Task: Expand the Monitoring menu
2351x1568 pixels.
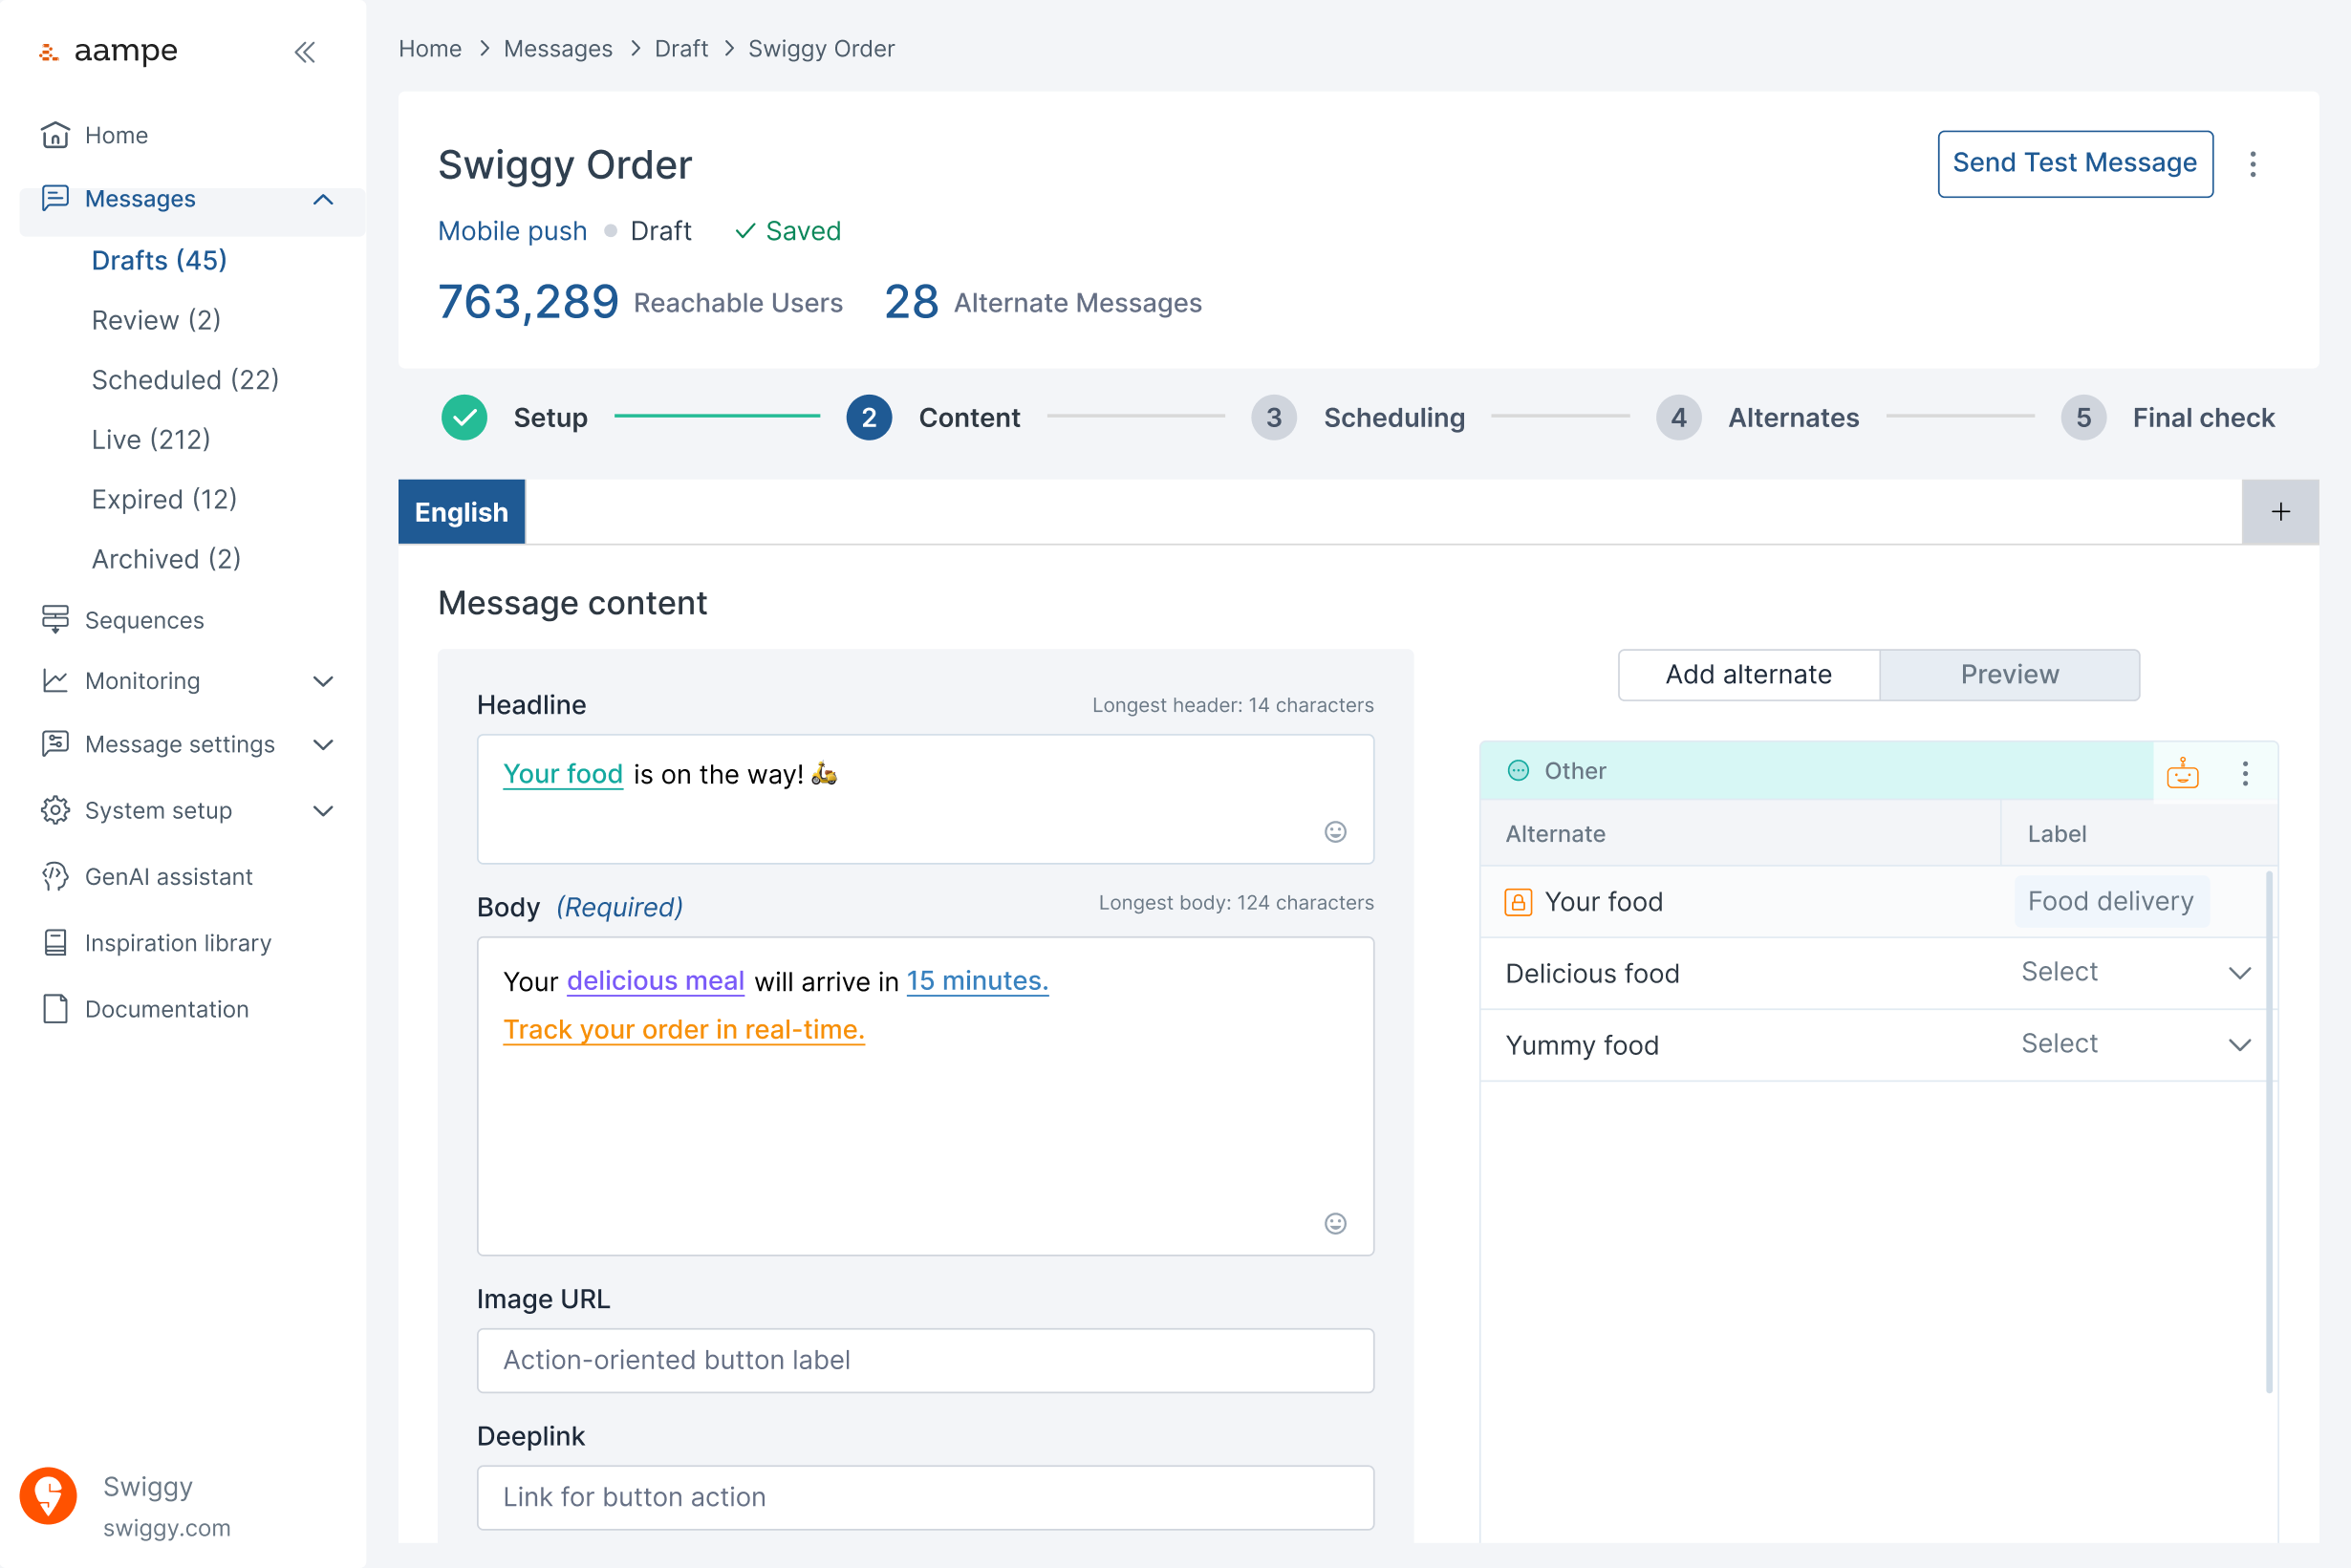Action: pos(323,682)
